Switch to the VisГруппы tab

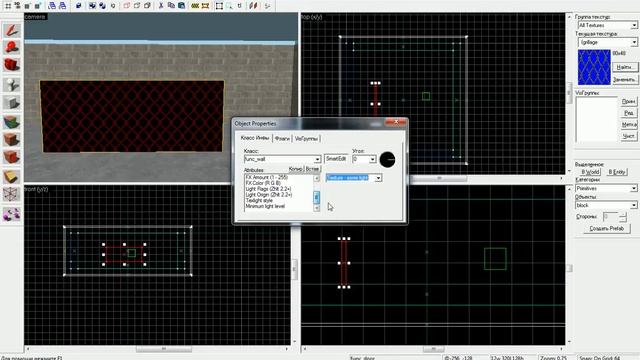307,139
